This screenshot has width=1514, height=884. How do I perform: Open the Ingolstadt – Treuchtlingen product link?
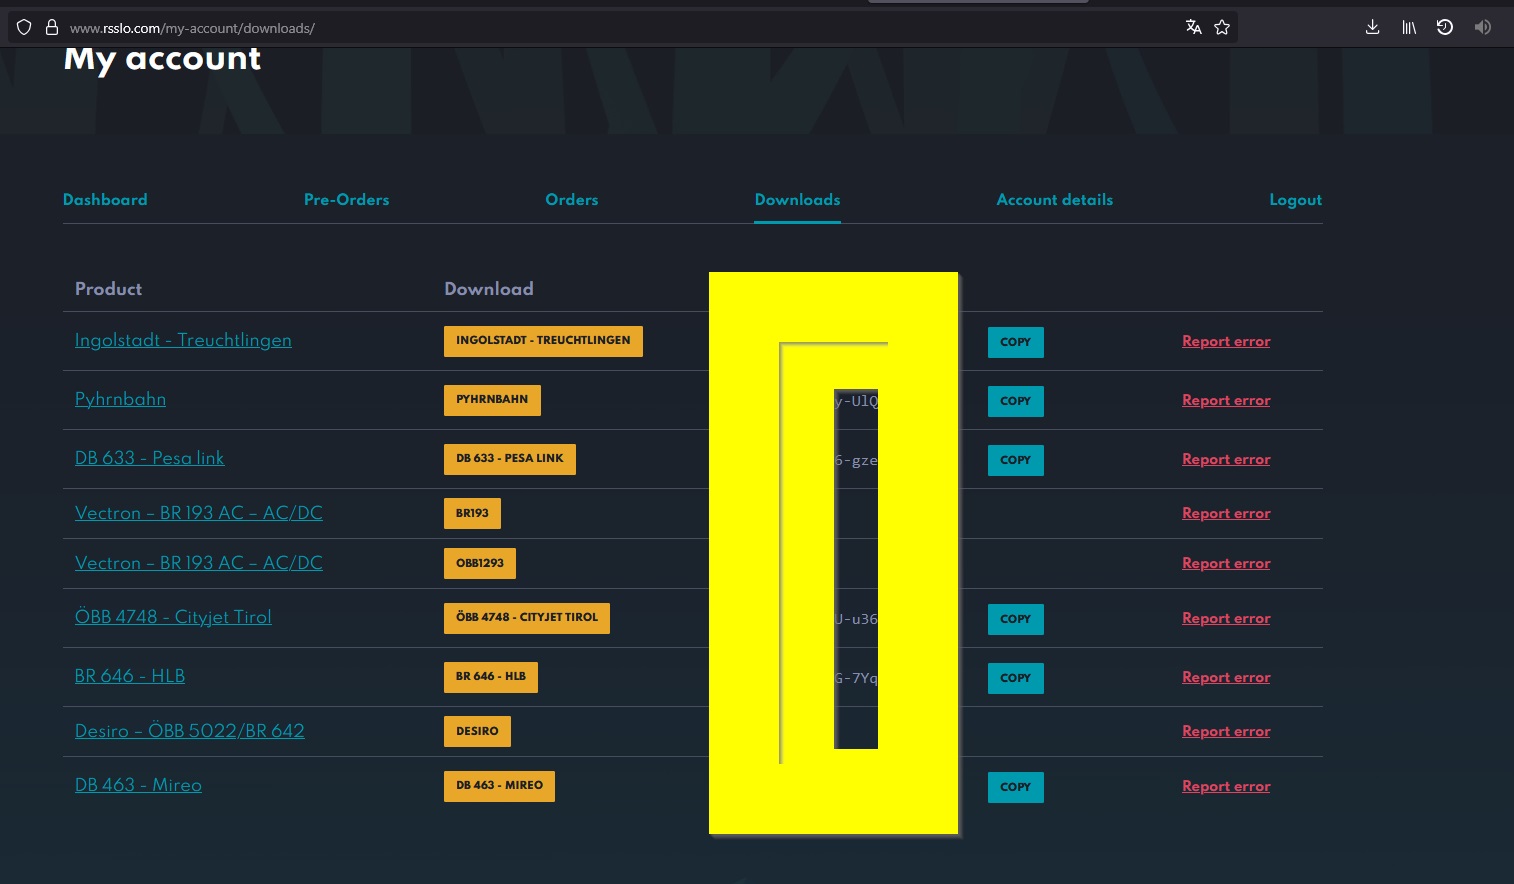click(183, 340)
